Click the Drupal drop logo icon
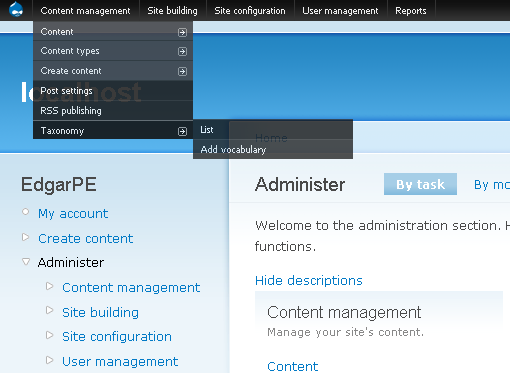510x373 pixels. tap(16, 9)
